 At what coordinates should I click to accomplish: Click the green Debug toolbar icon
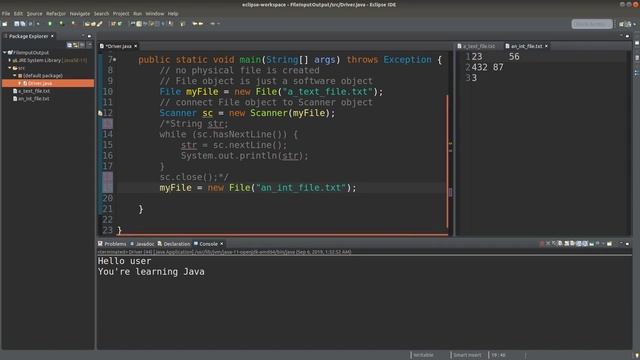(x=50, y=24)
